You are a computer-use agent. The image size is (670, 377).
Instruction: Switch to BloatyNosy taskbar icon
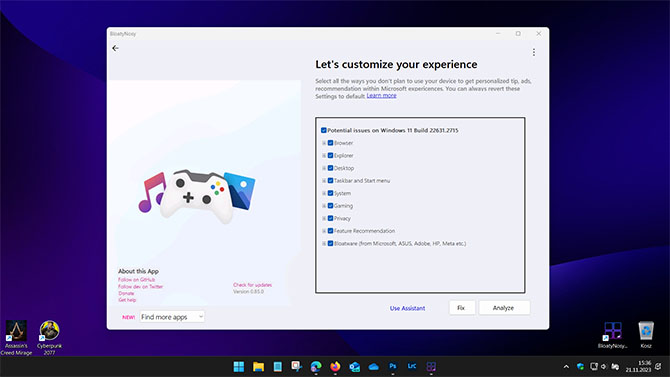tap(431, 366)
